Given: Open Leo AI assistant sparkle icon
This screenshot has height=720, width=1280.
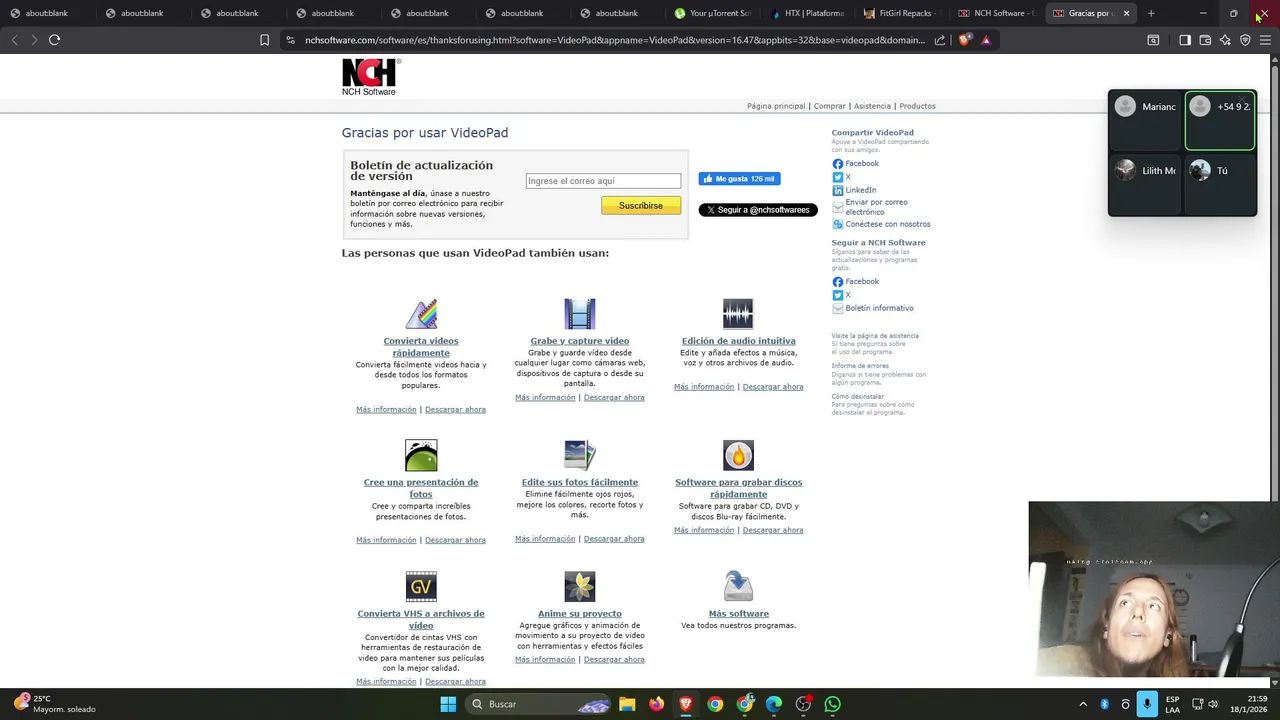Looking at the screenshot, I should (1225, 40).
